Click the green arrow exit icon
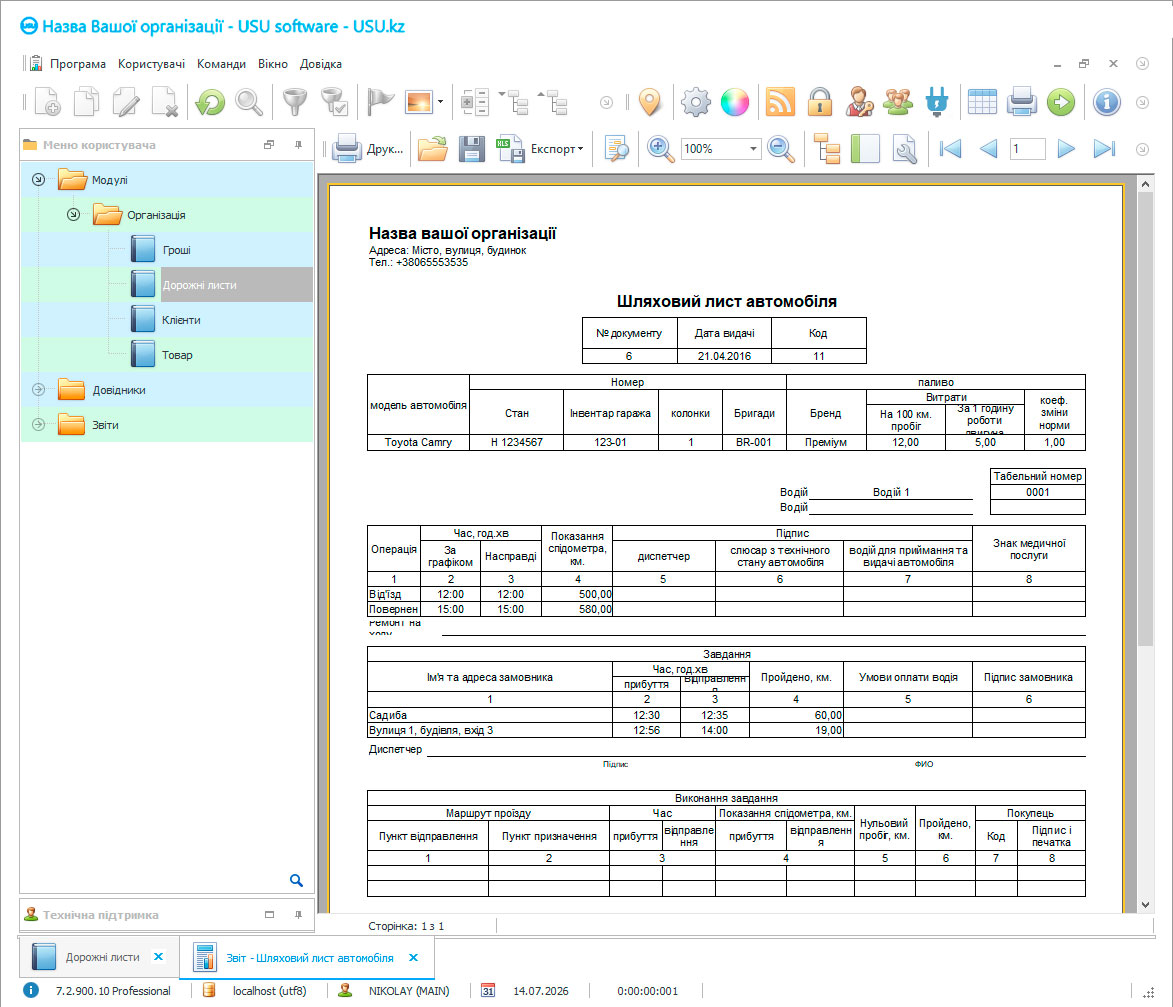 1061,102
